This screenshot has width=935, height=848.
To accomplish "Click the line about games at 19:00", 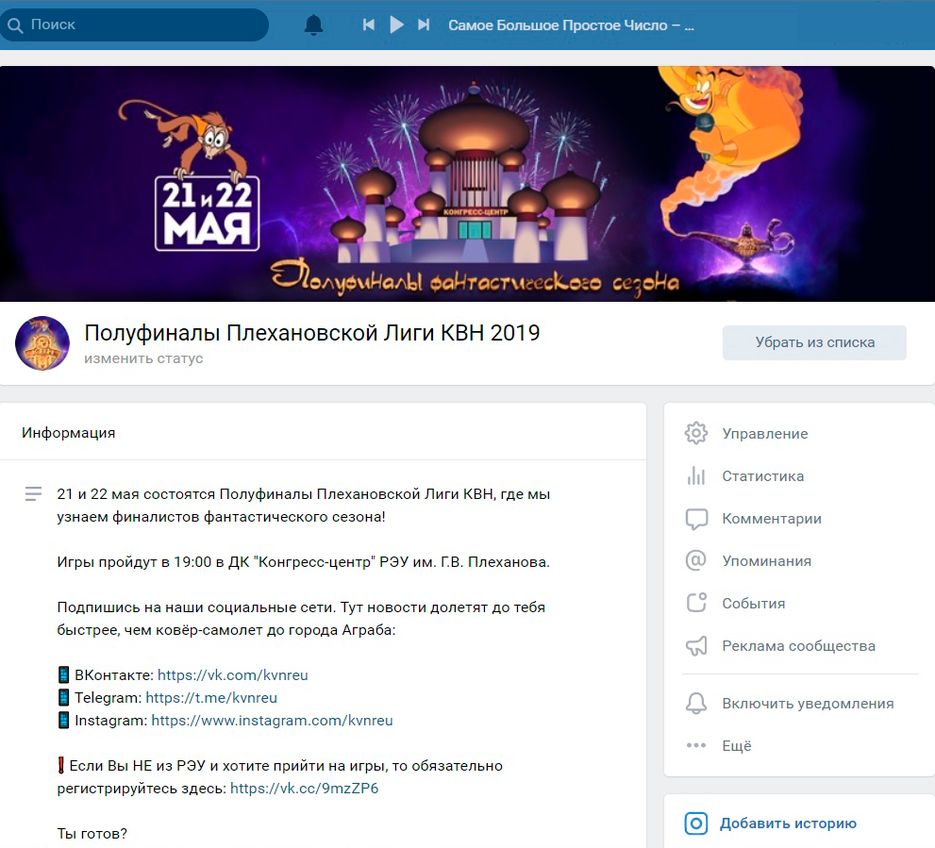I will pos(303,562).
